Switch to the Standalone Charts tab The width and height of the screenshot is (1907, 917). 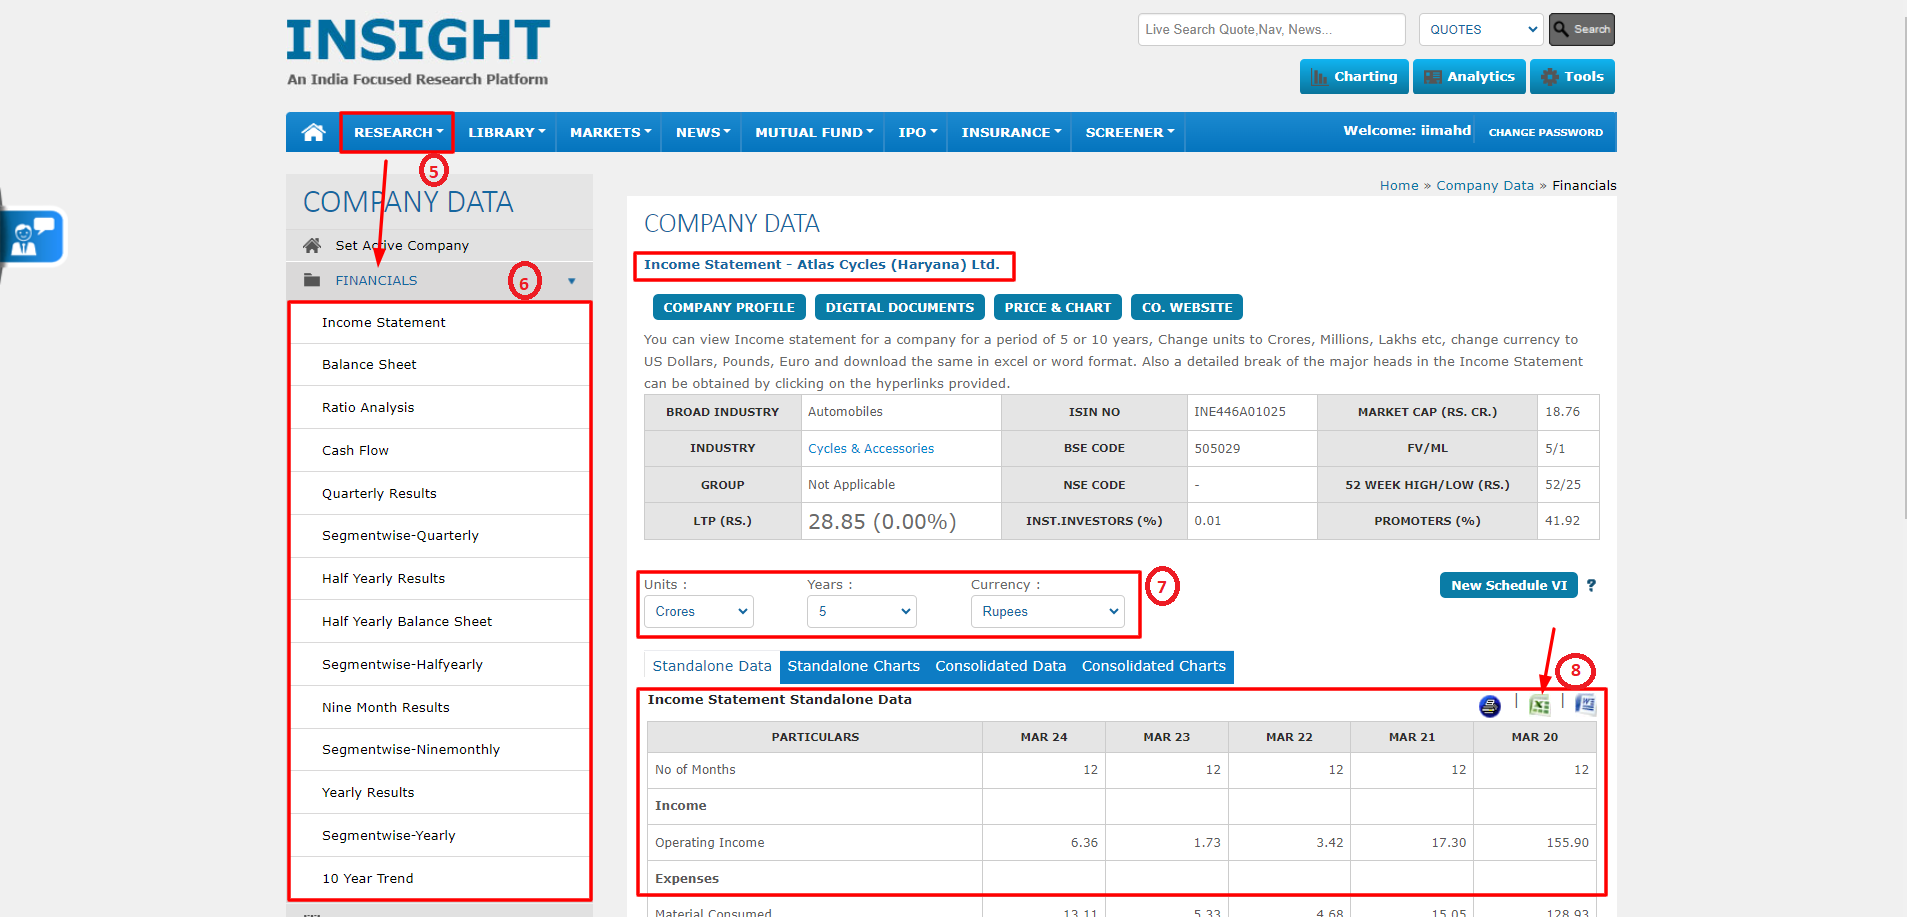pyautogui.click(x=853, y=666)
